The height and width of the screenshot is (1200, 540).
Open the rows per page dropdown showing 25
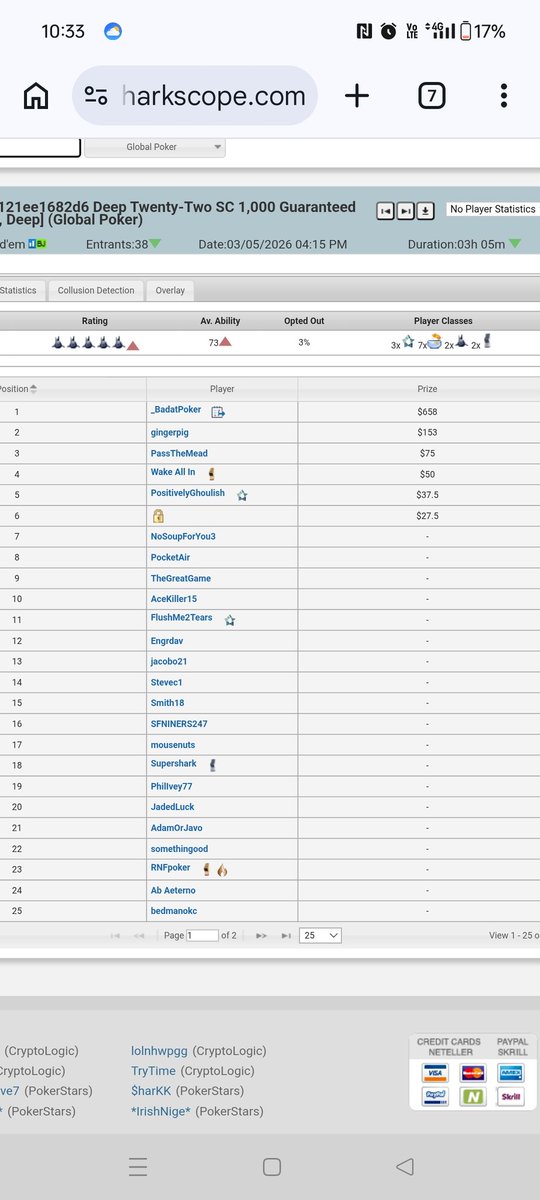tap(320, 935)
